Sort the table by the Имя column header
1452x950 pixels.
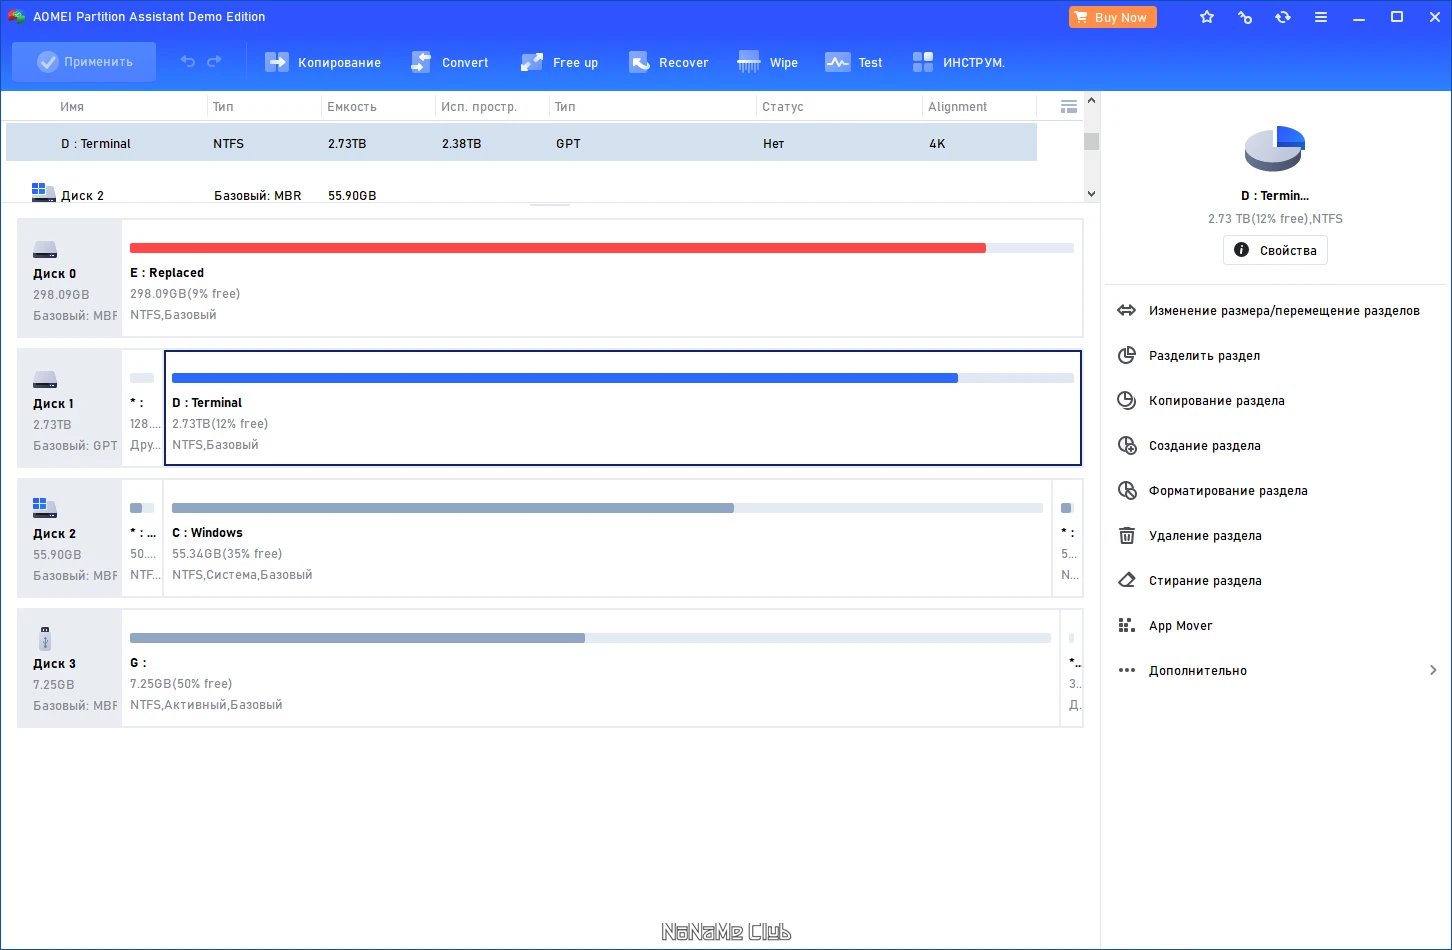point(72,107)
